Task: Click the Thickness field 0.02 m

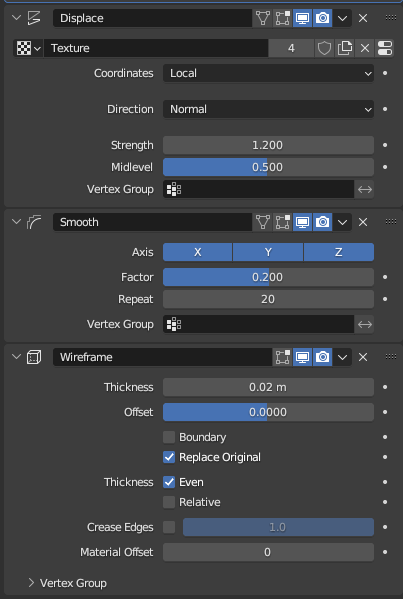Action: (x=268, y=387)
